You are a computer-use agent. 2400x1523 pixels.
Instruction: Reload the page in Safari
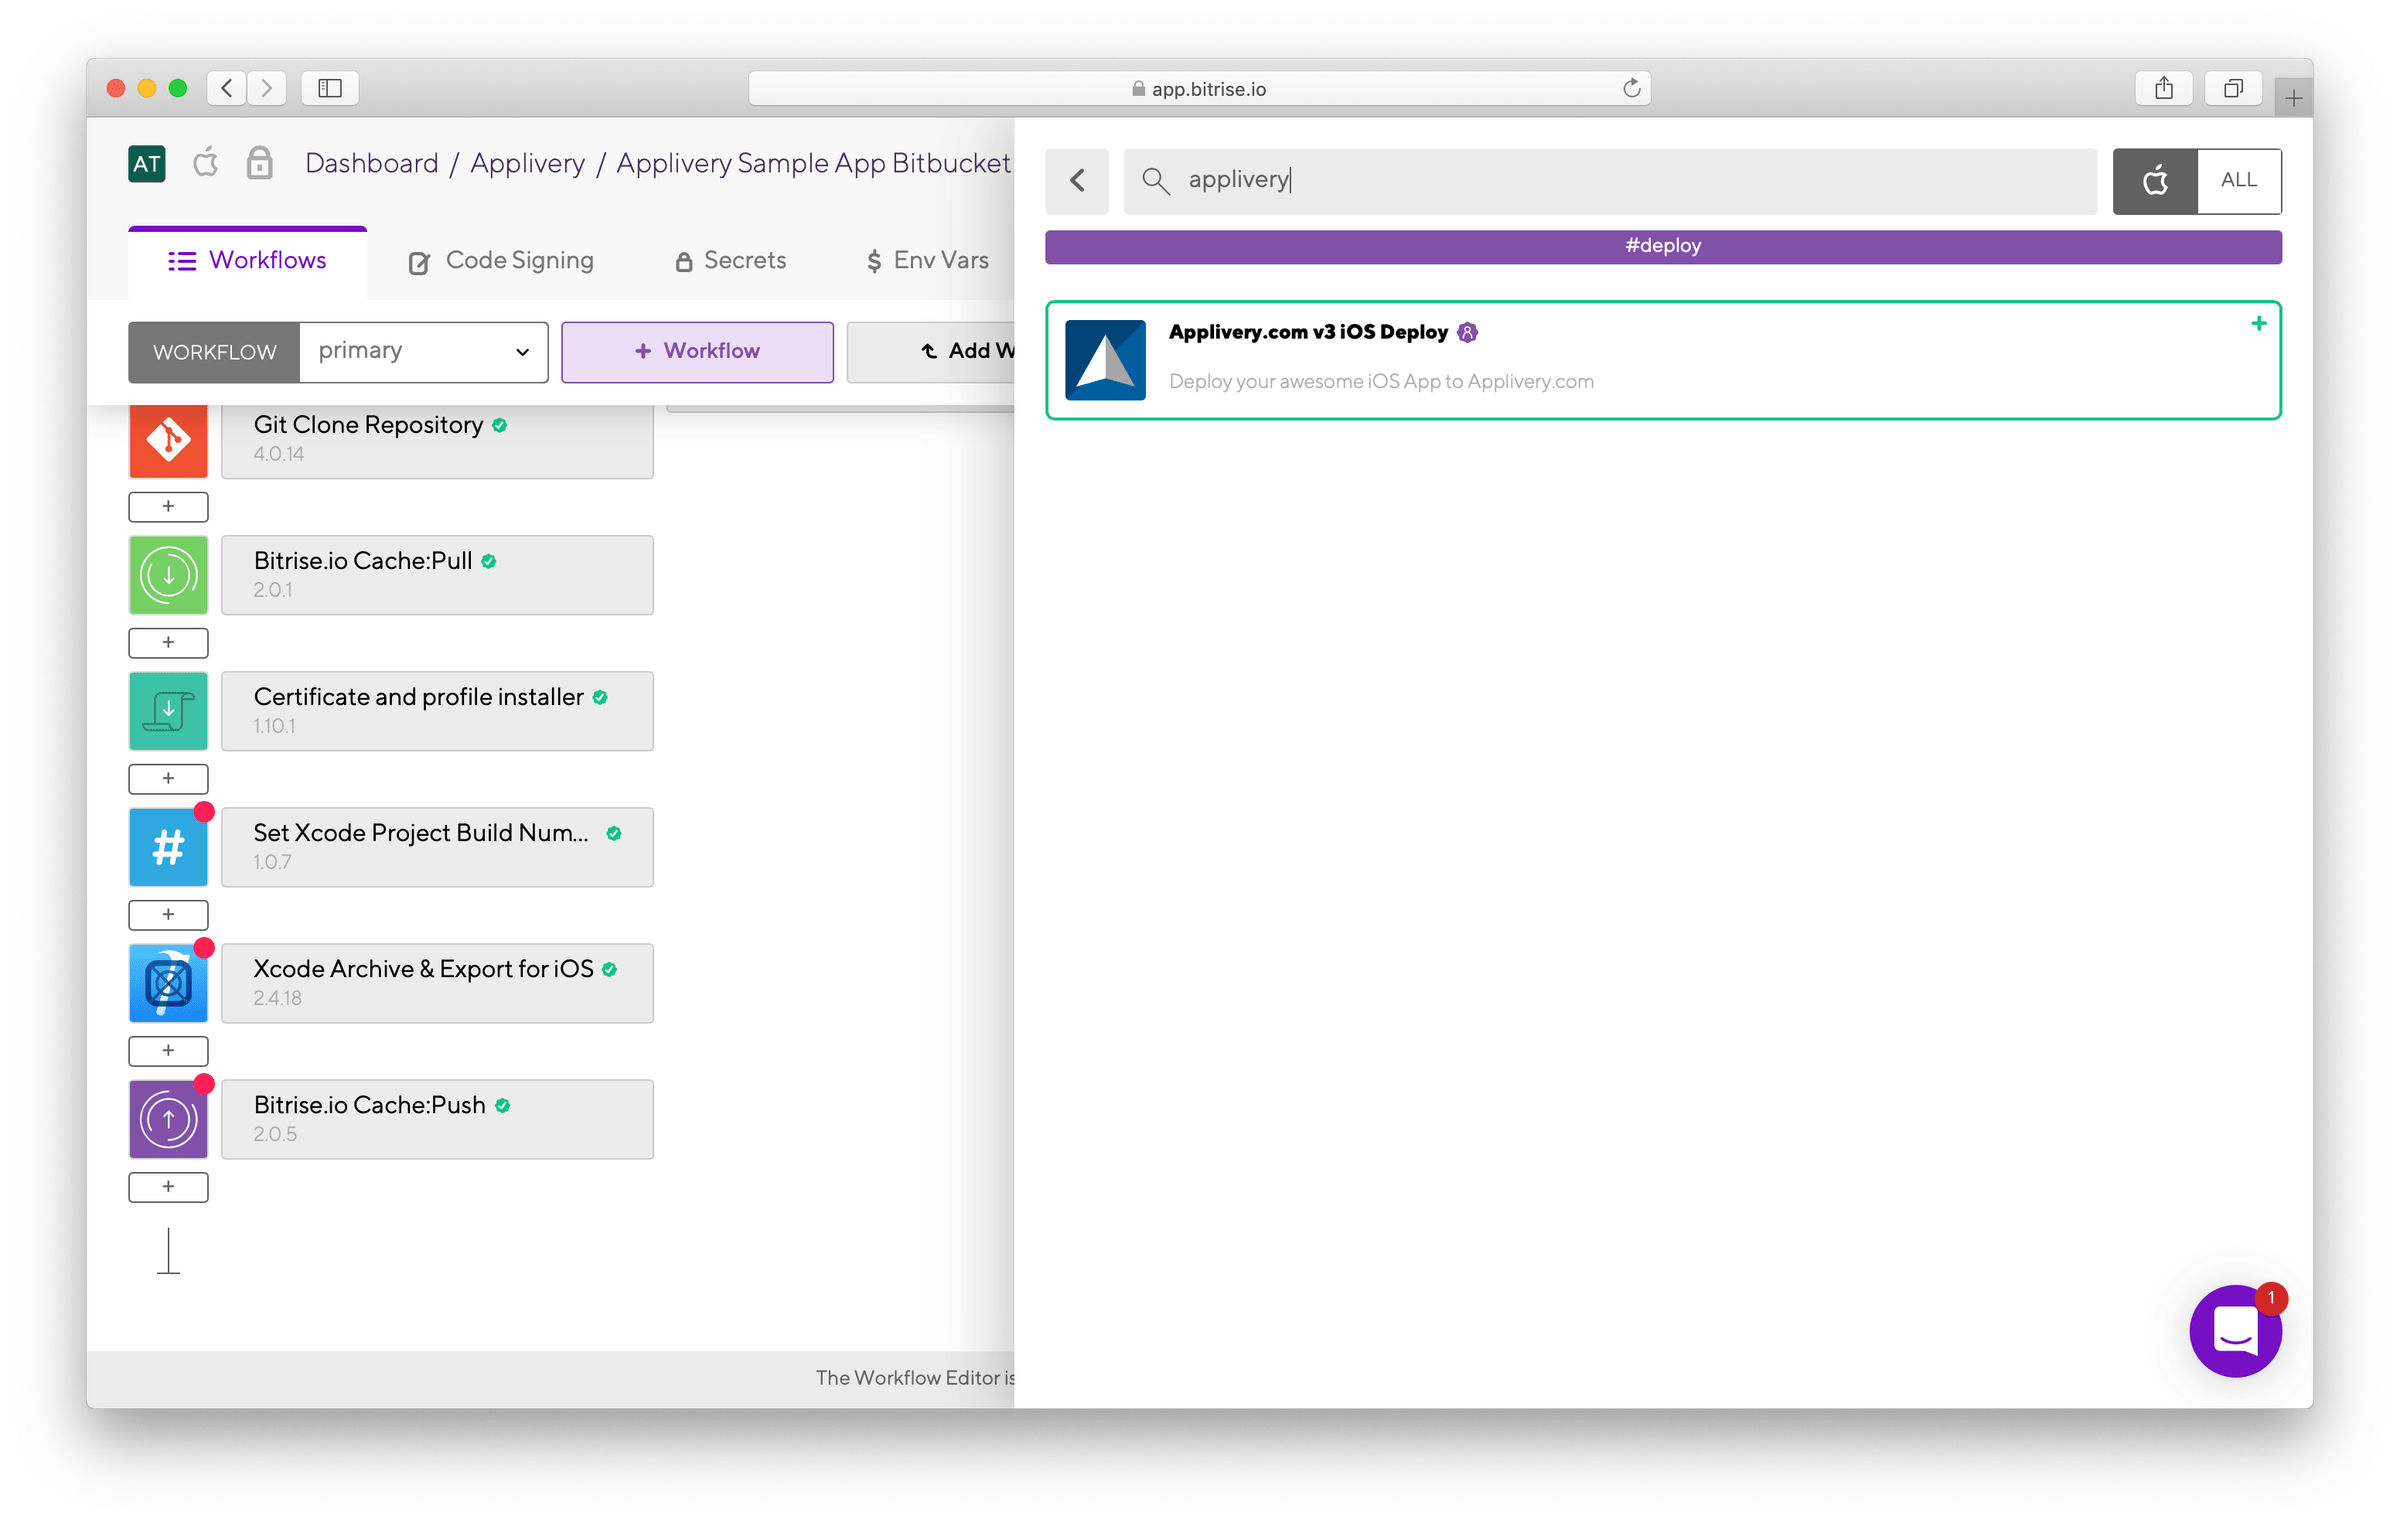pyautogui.click(x=1631, y=88)
